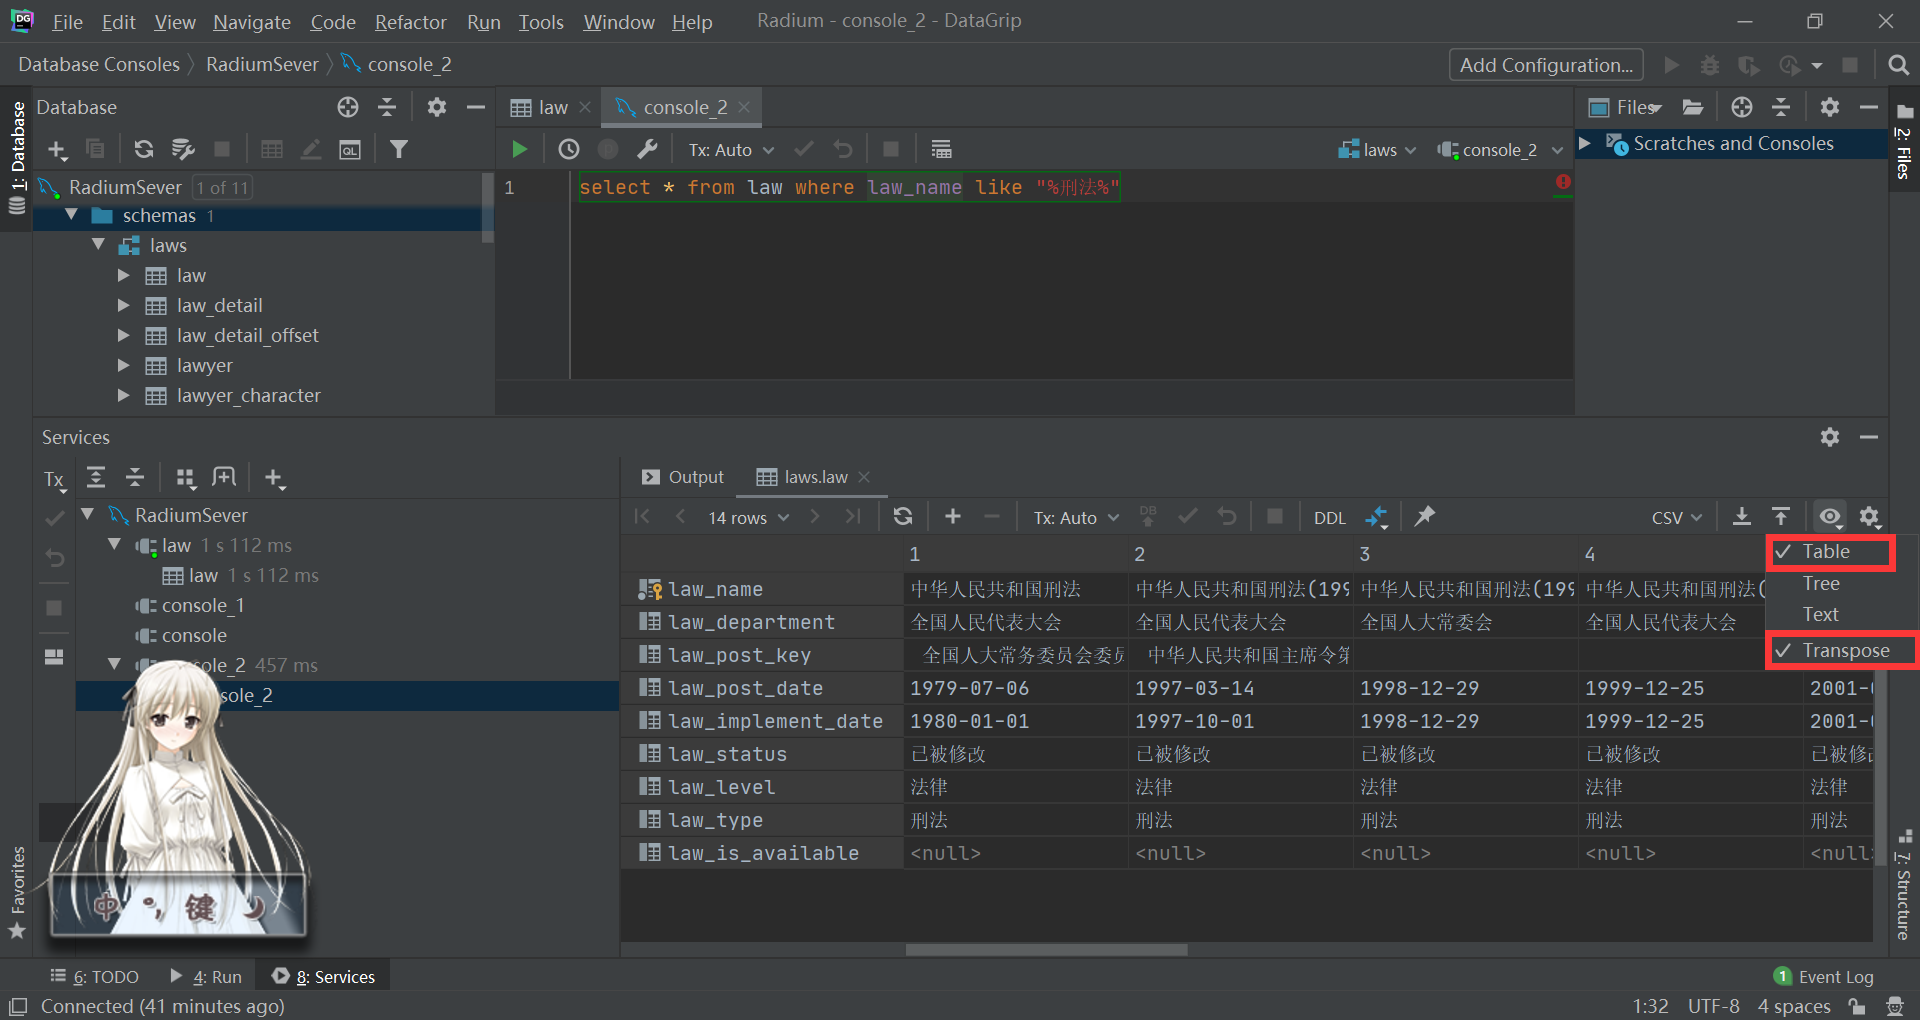Viewport: 1920px width, 1020px height.
Task: Expand the law_detail table node
Action: click(123, 305)
